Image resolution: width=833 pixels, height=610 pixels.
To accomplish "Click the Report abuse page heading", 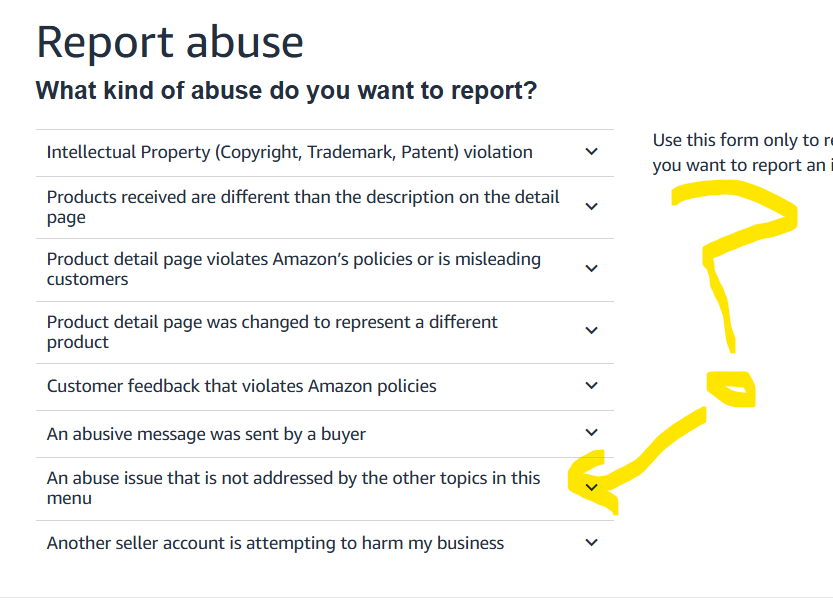I will (x=170, y=43).
